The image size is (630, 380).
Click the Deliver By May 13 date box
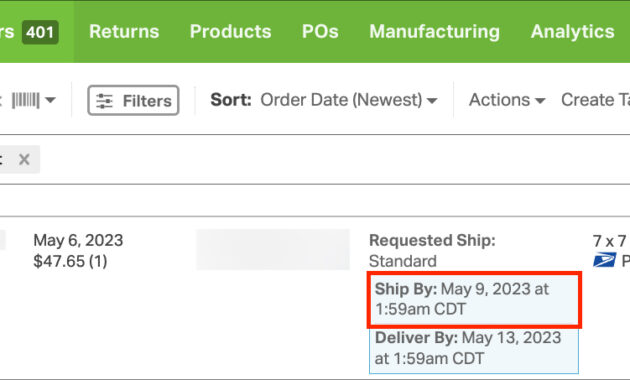tap(474, 349)
